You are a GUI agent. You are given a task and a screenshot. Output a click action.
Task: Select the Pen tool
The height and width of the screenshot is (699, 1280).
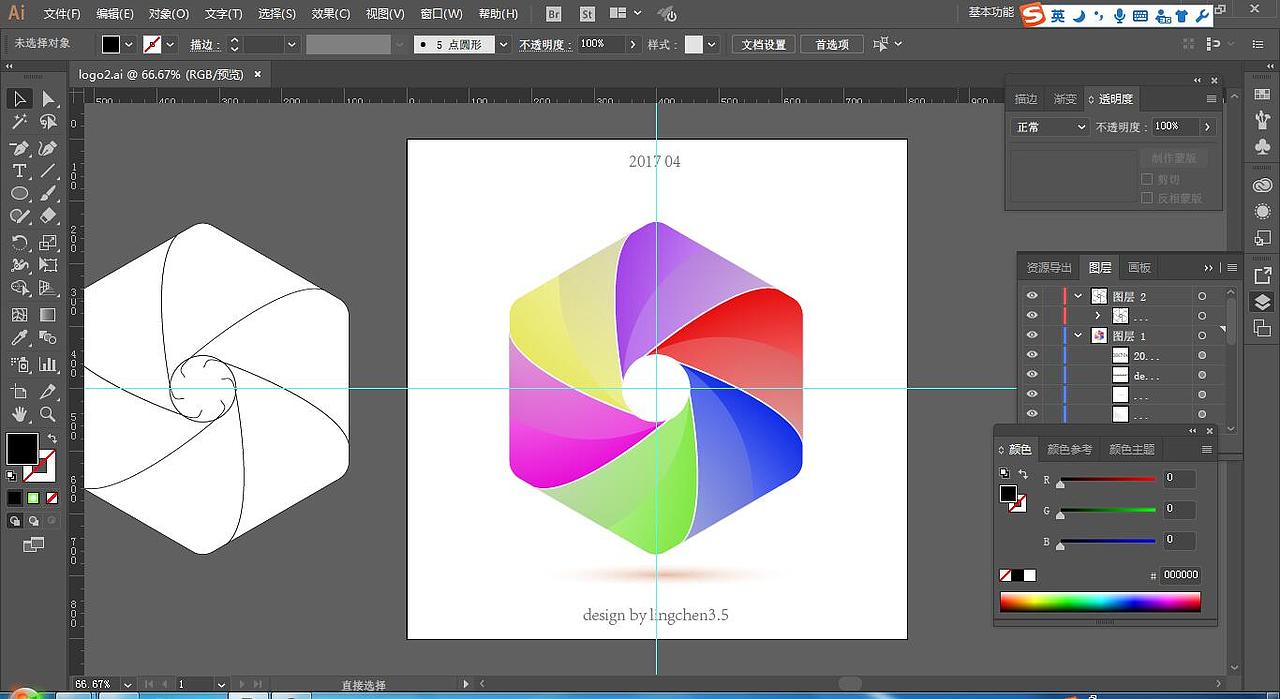point(19,147)
